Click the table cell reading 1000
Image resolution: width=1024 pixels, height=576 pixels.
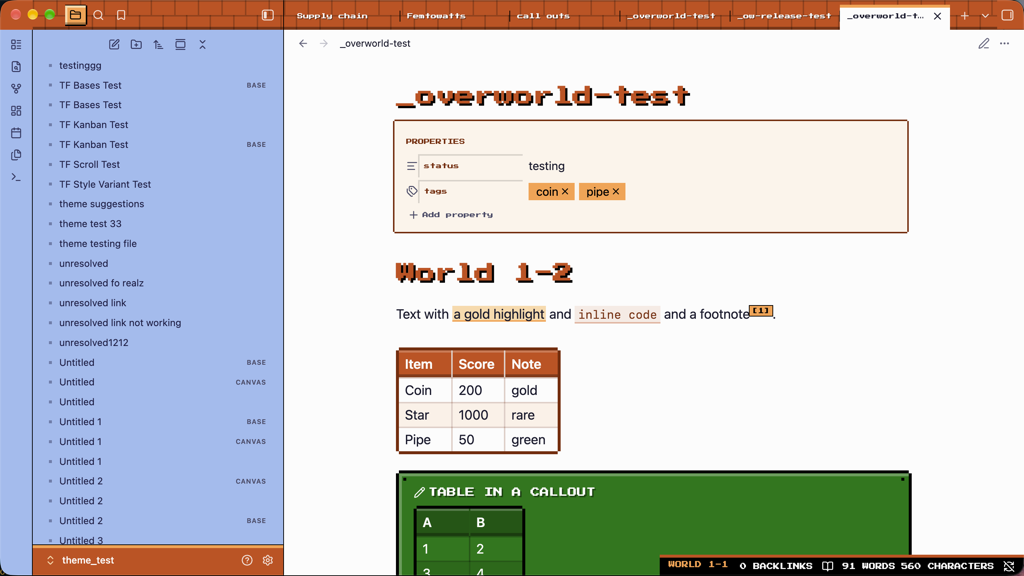click(x=477, y=415)
